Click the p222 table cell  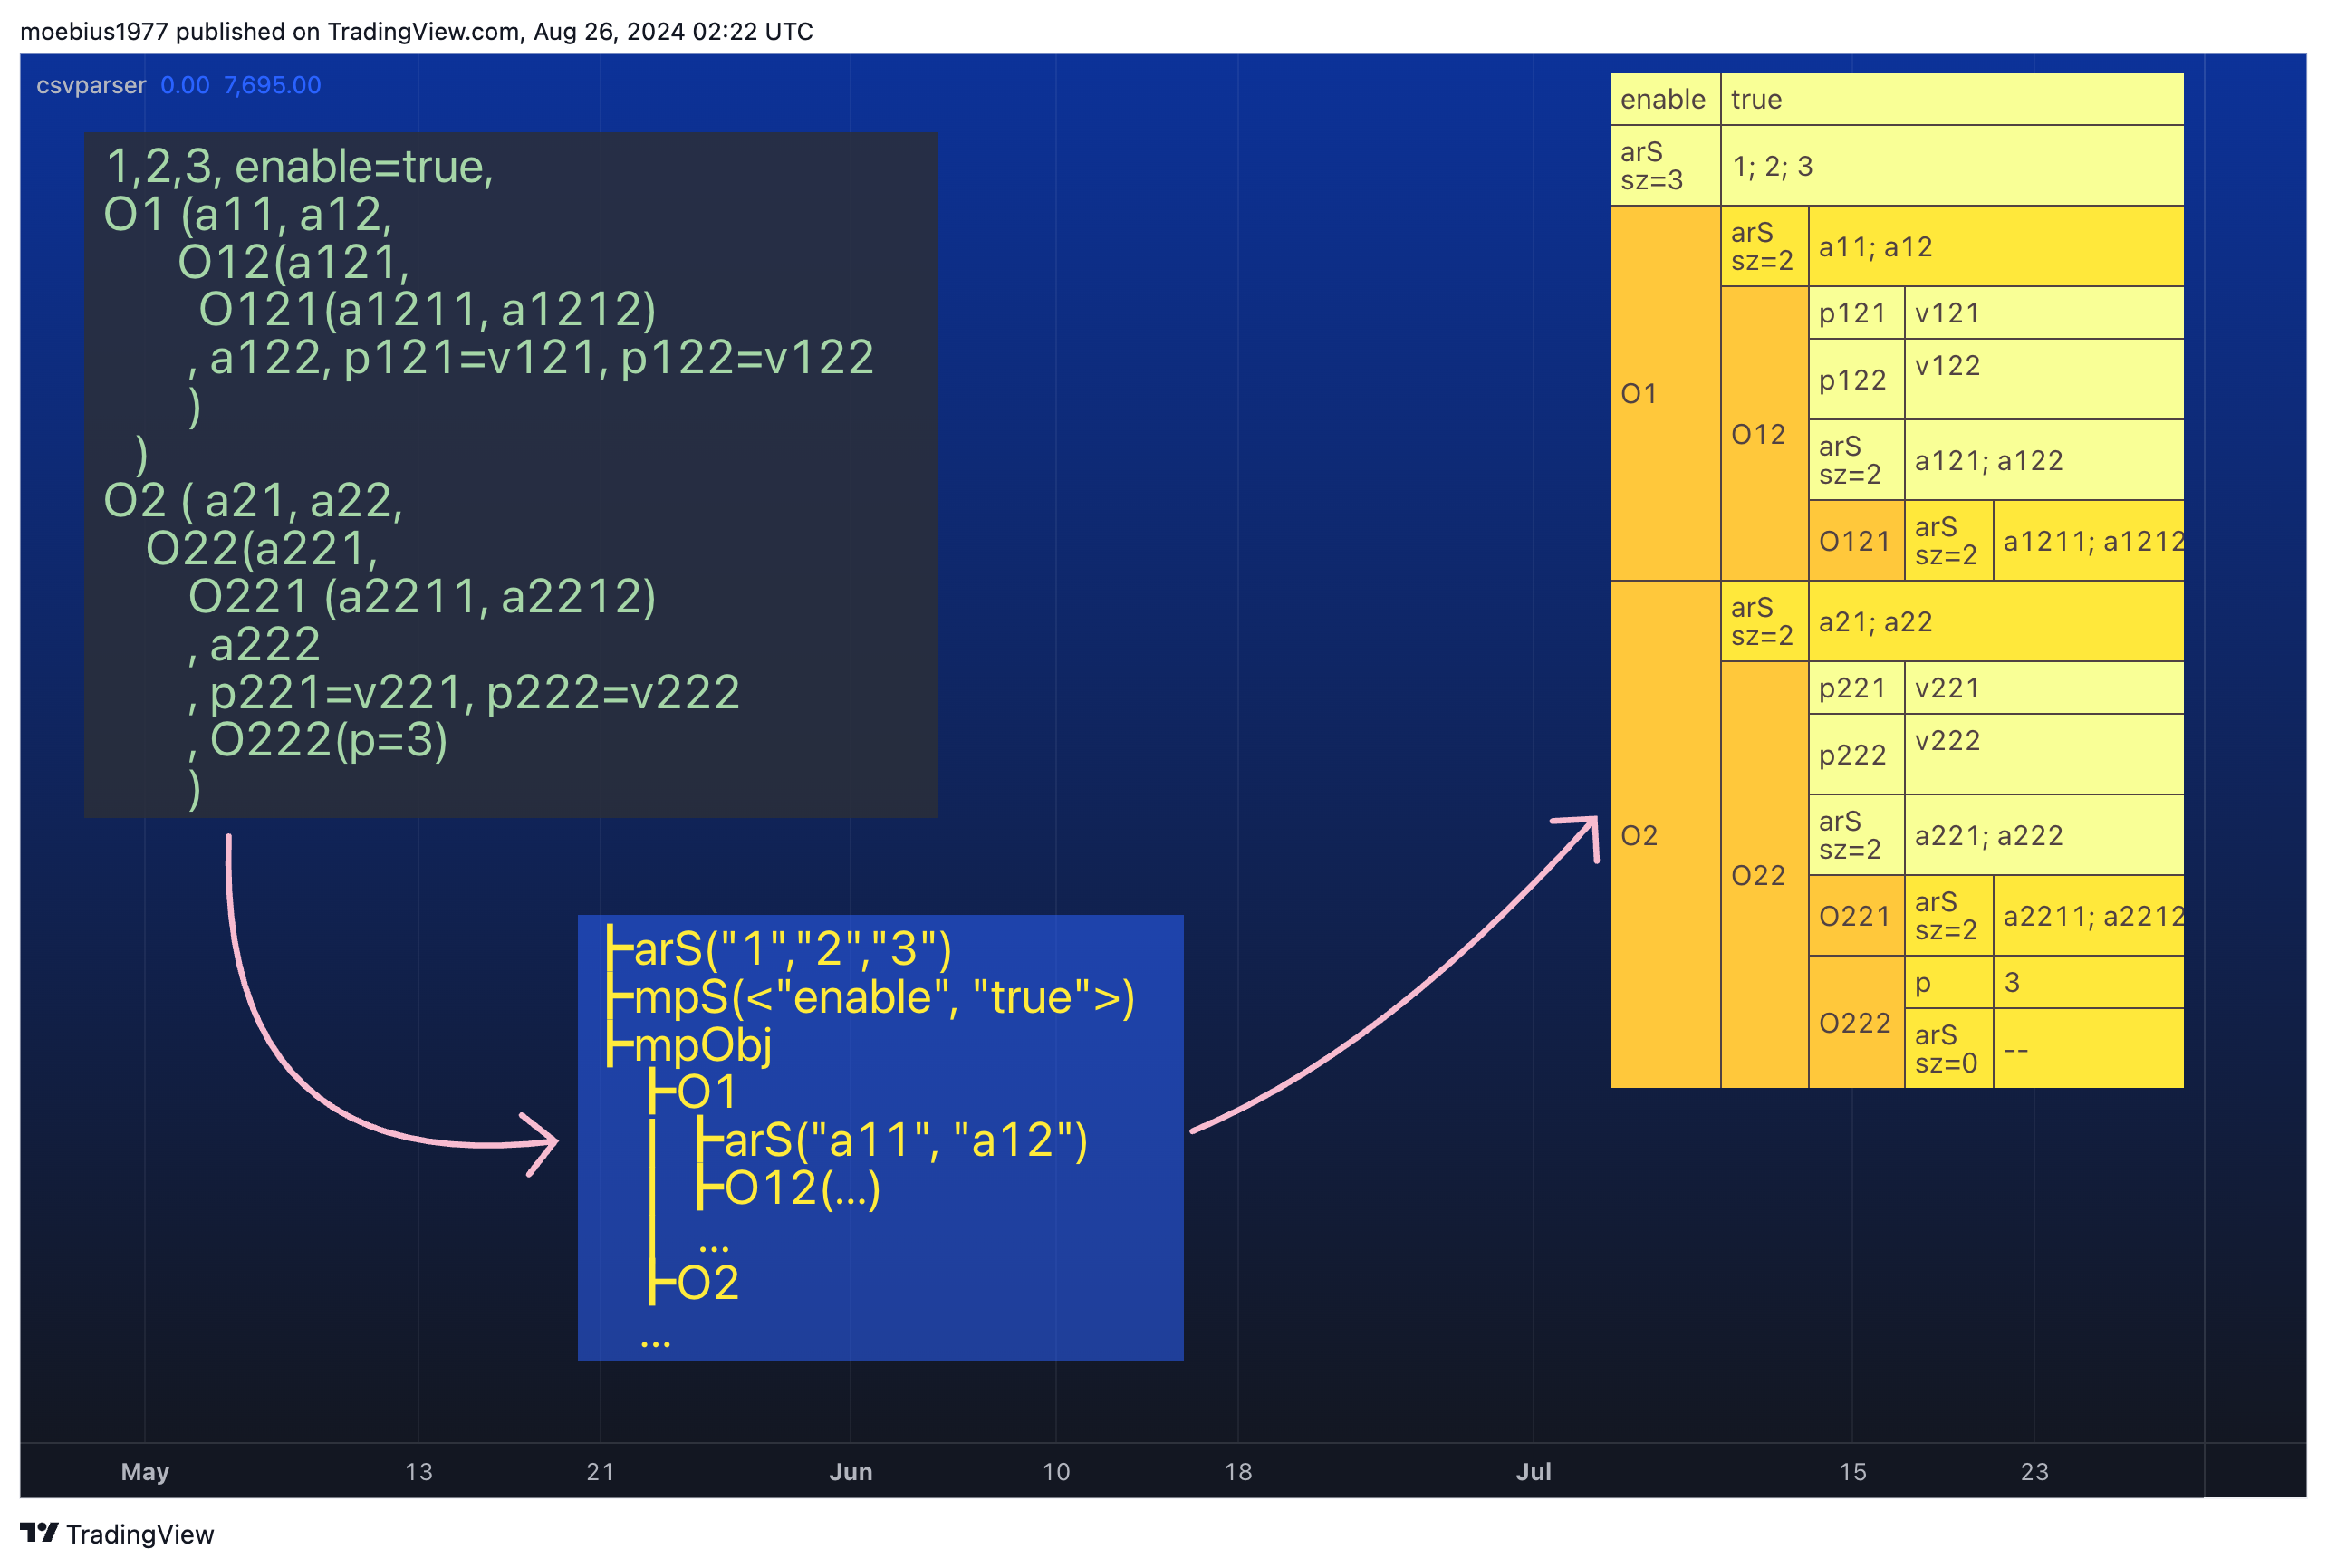[x=1856, y=755]
